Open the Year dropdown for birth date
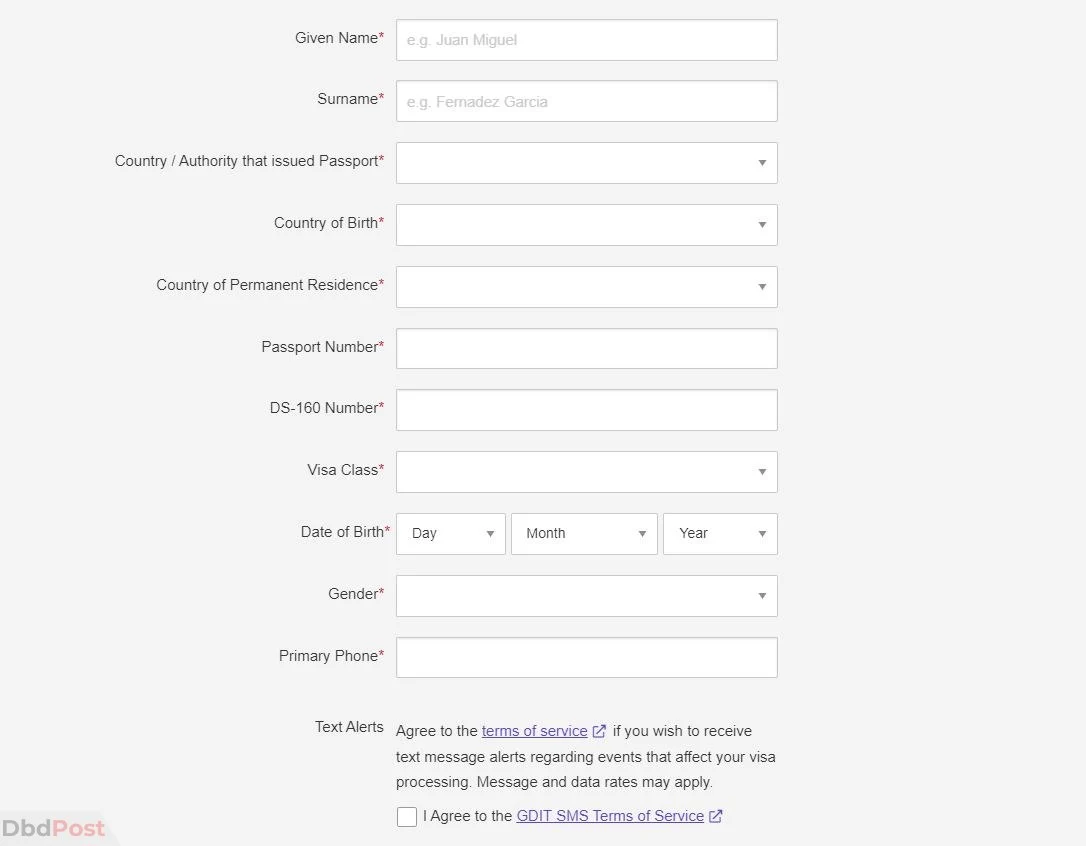 pyautogui.click(x=720, y=534)
